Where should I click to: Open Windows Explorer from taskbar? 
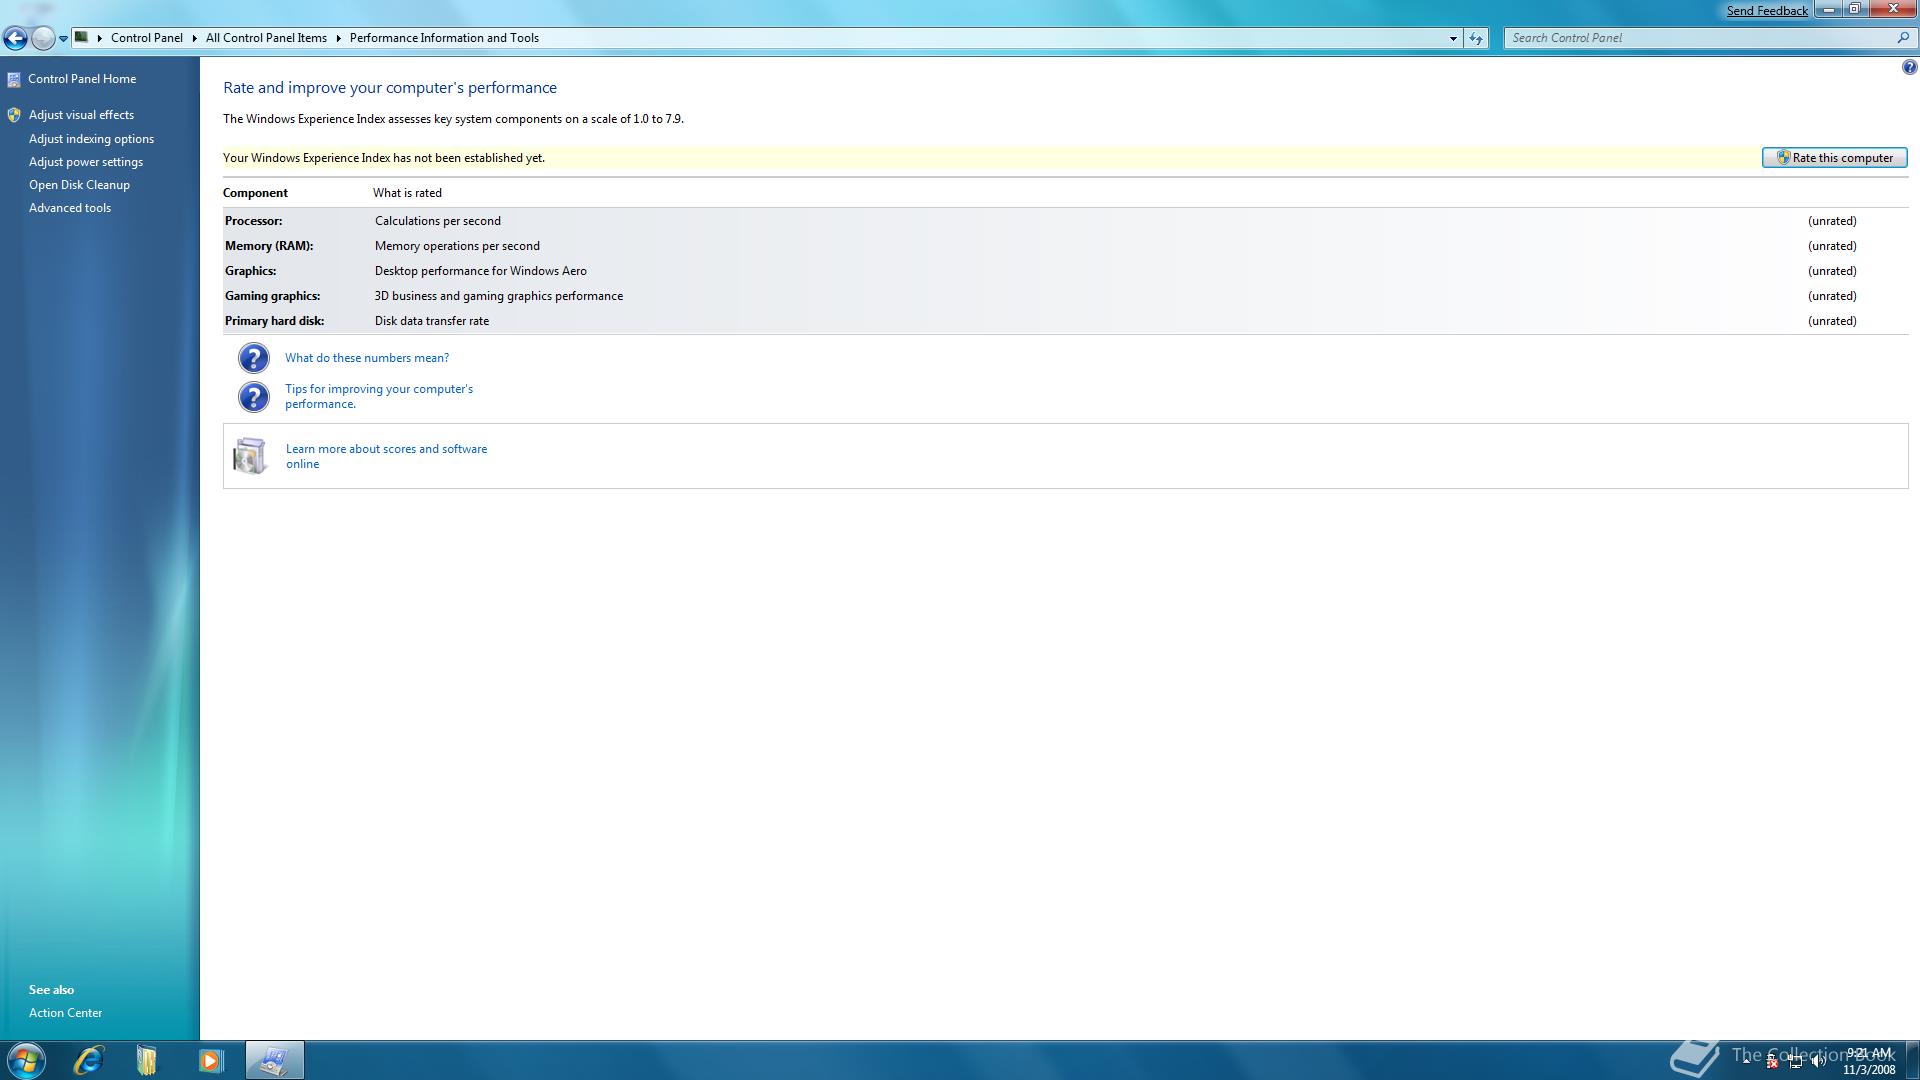146,1060
